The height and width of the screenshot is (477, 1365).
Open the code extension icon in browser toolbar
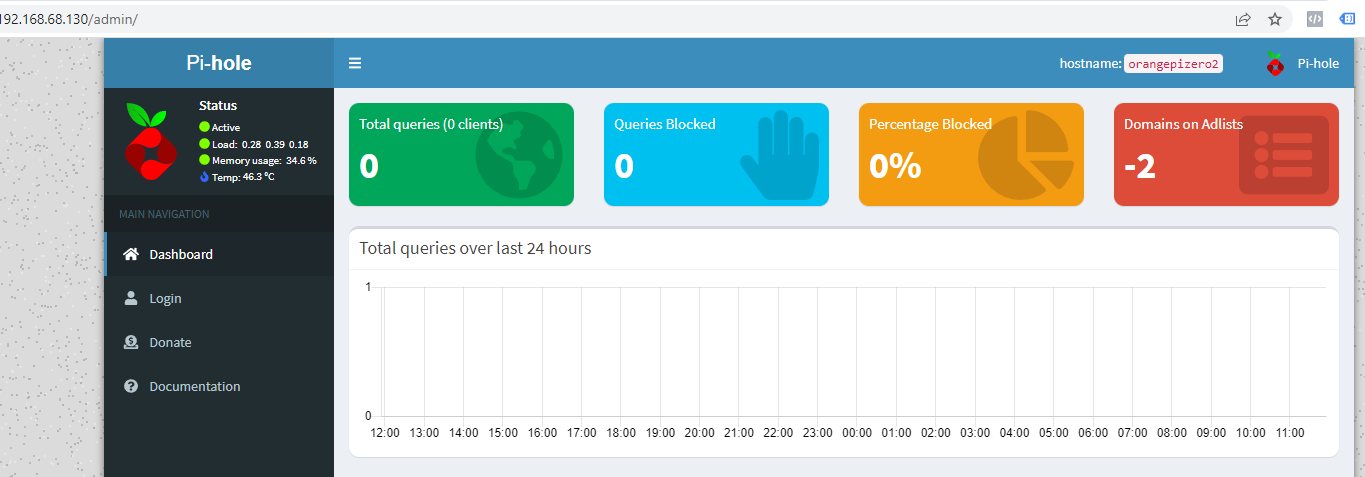[1316, 18]
